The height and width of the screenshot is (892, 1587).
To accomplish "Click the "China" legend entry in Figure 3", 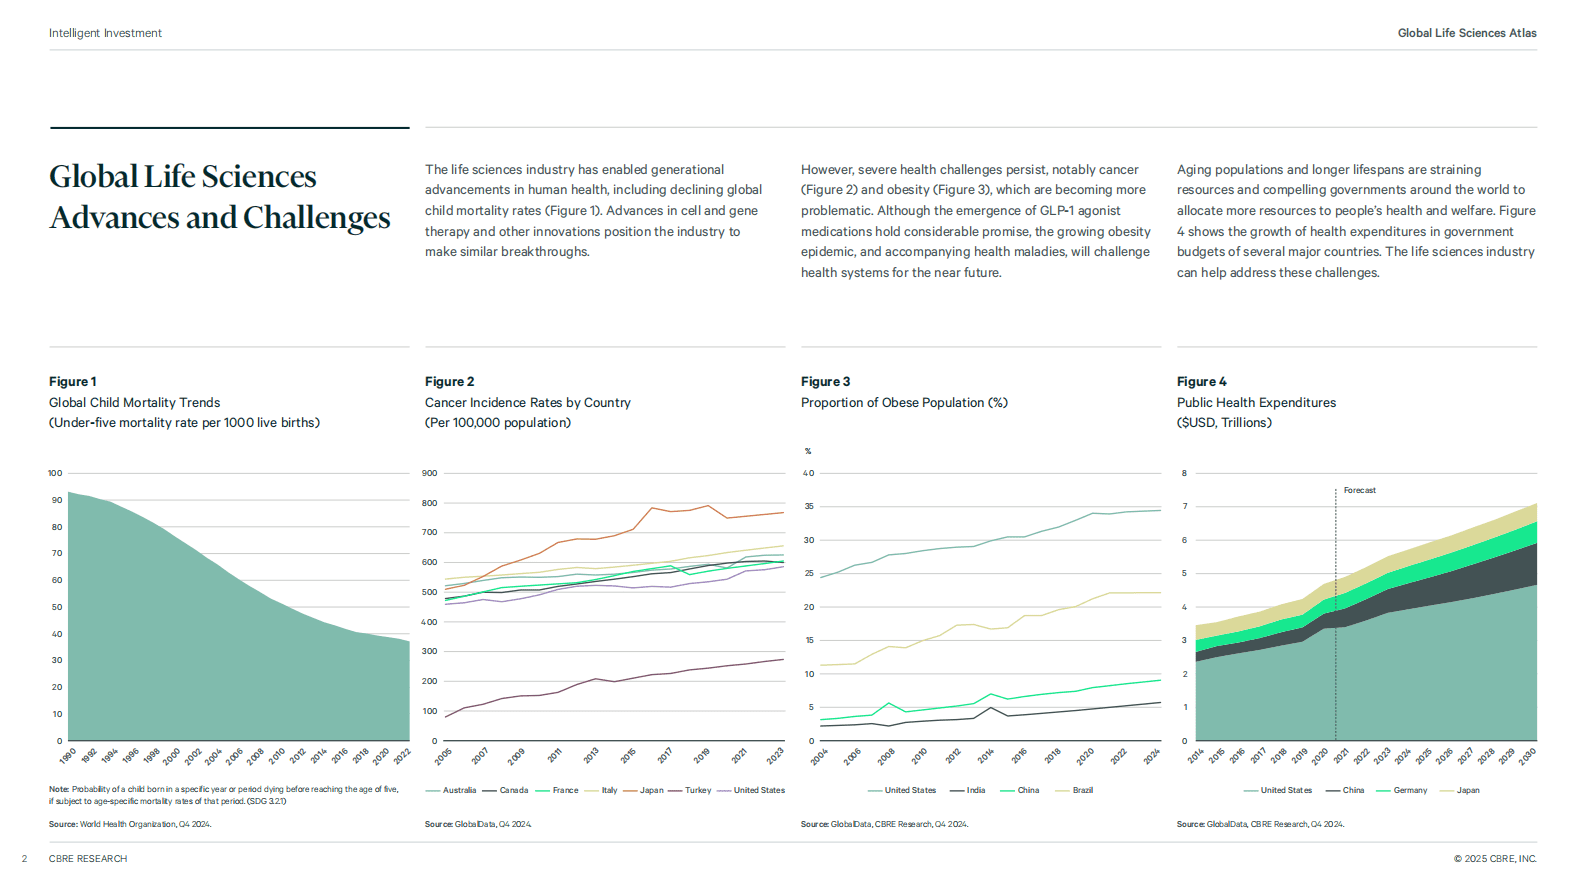I will click(1019, 790).
